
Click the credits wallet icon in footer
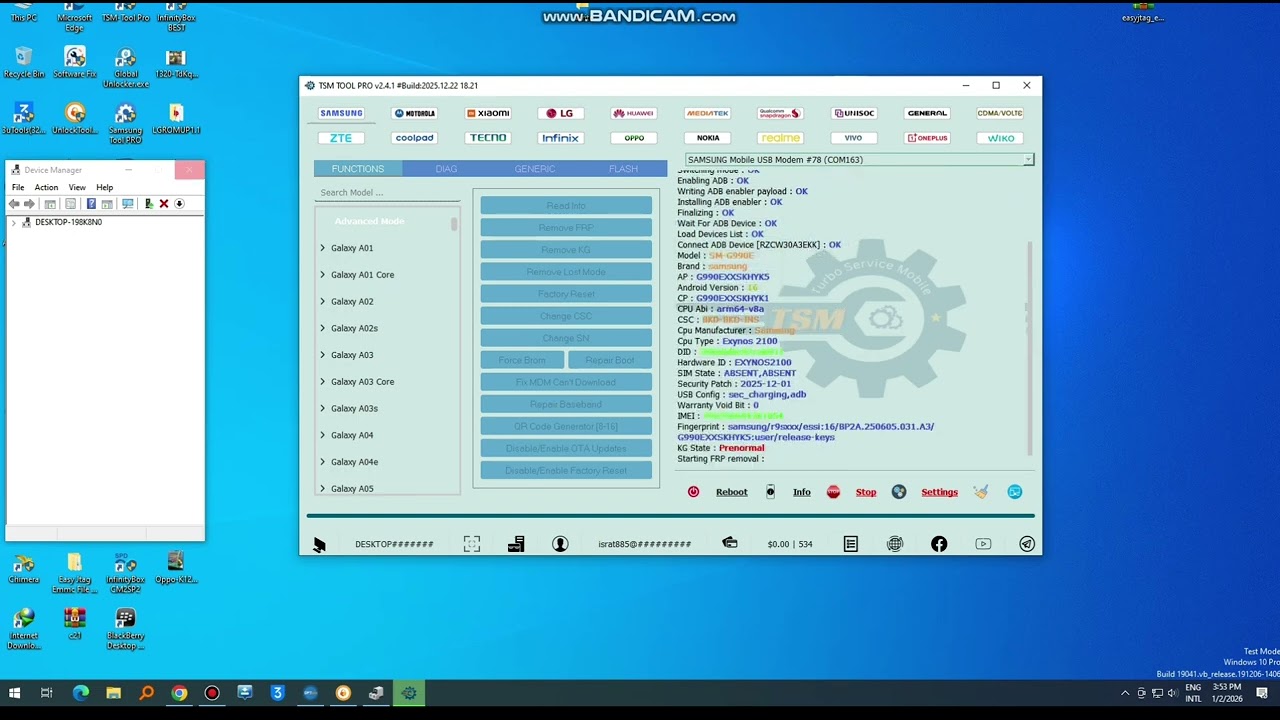point(730,543)
